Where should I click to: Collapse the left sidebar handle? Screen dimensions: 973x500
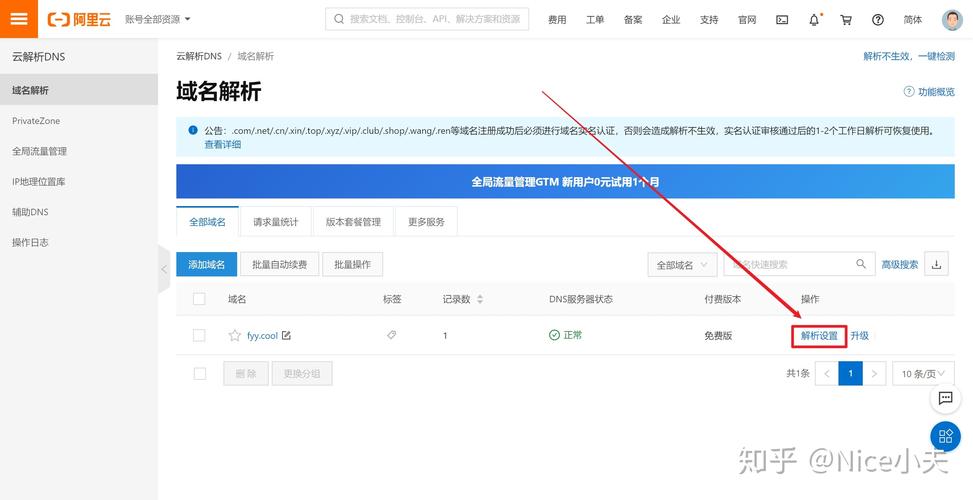point(164,269)
